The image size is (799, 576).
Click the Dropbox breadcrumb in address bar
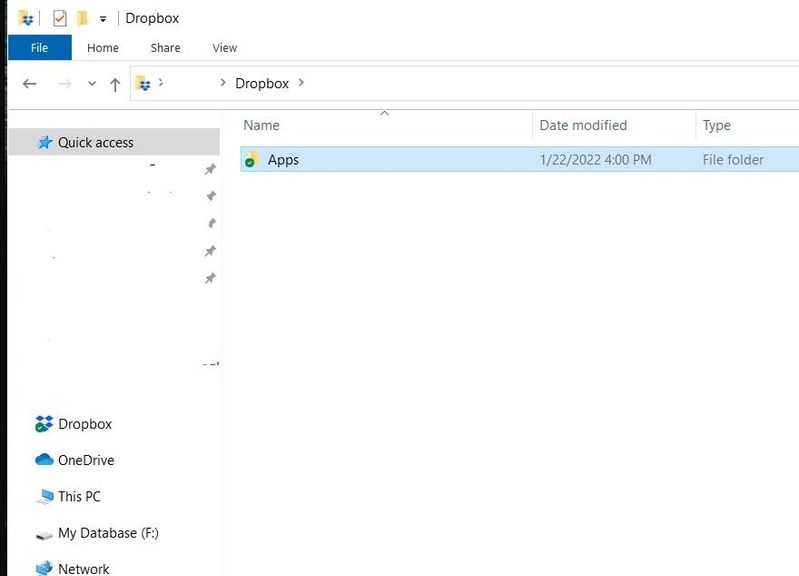[x=262, y=84]
